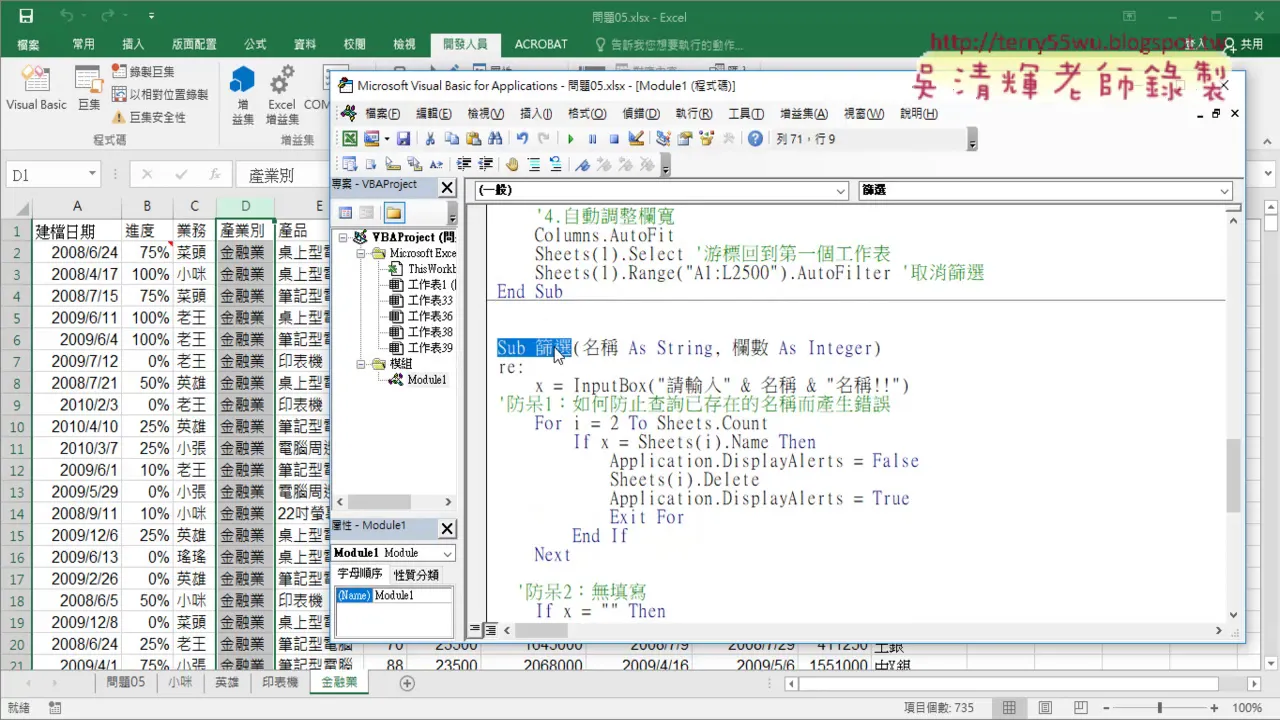Click 錄製巨集 record macro button
Image resolution: width=1280 pixels, height=720 pixels.
click(x=141, y=71)
